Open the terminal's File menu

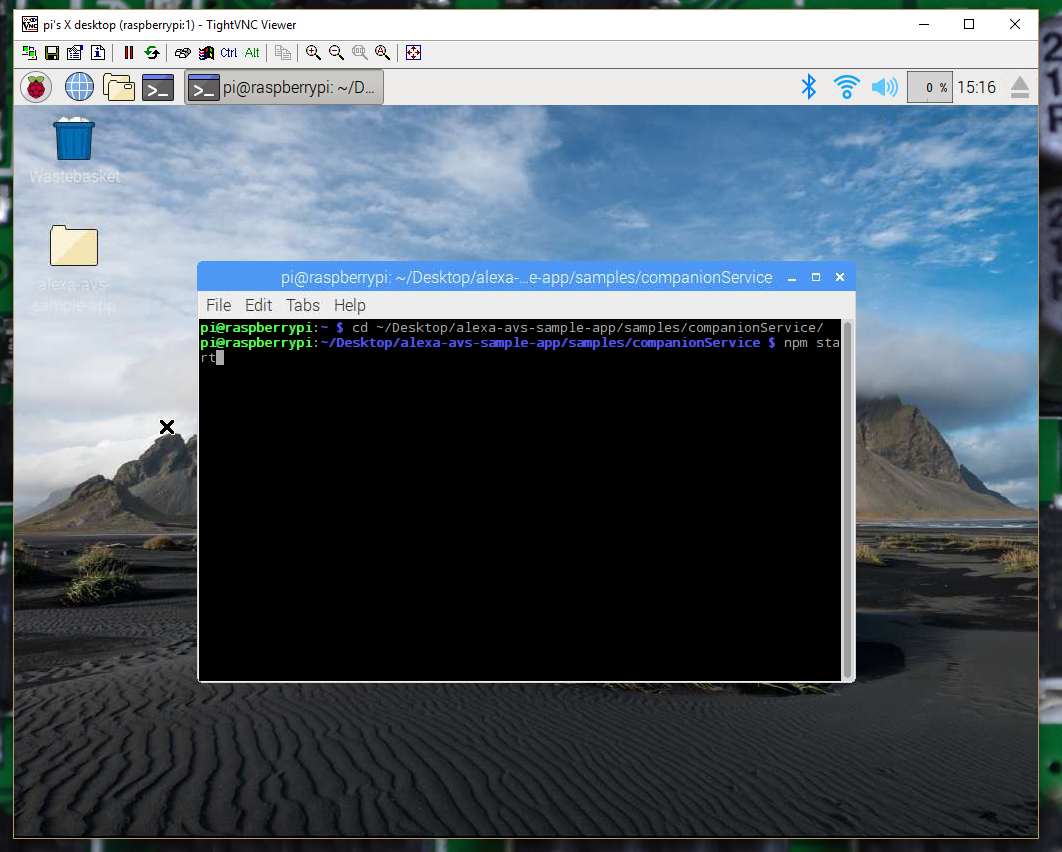coord(217,305)
